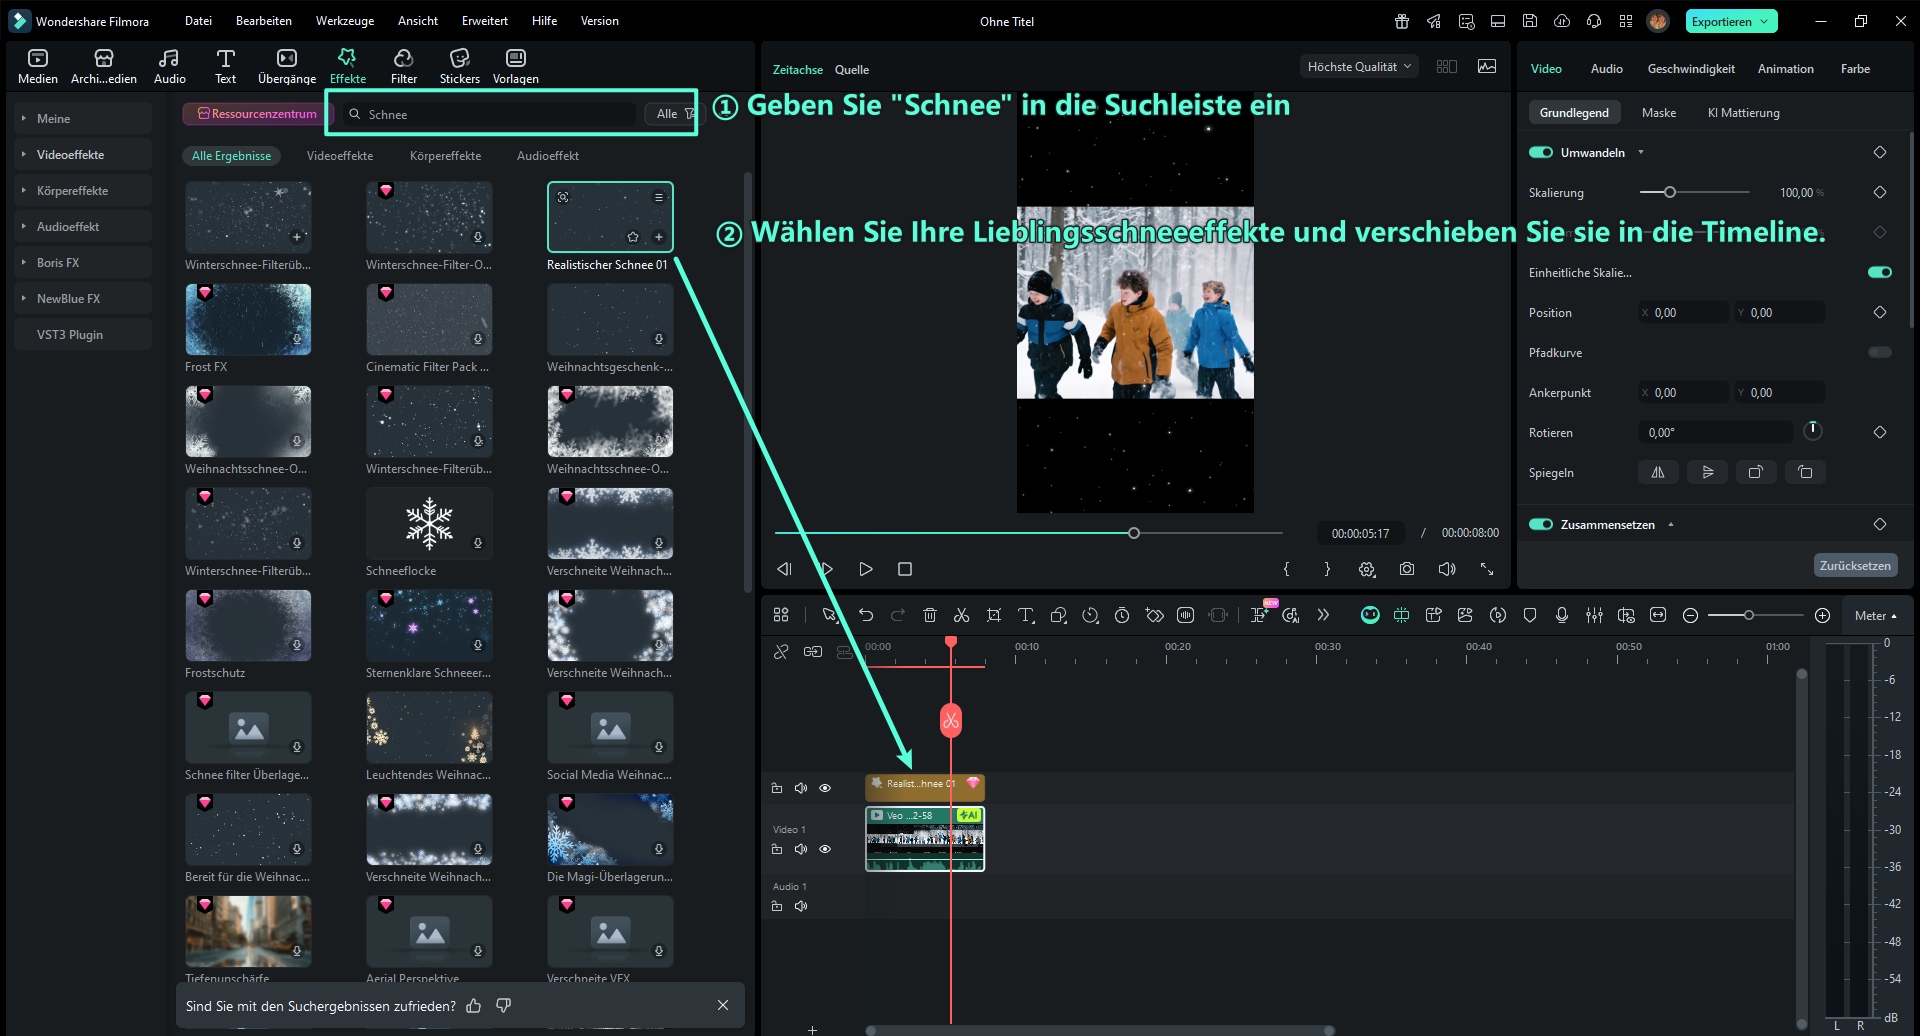This screenshot has height=1036, width=1920.
Task: Open the Bearbeiten menu
Action: coord(263,20)
